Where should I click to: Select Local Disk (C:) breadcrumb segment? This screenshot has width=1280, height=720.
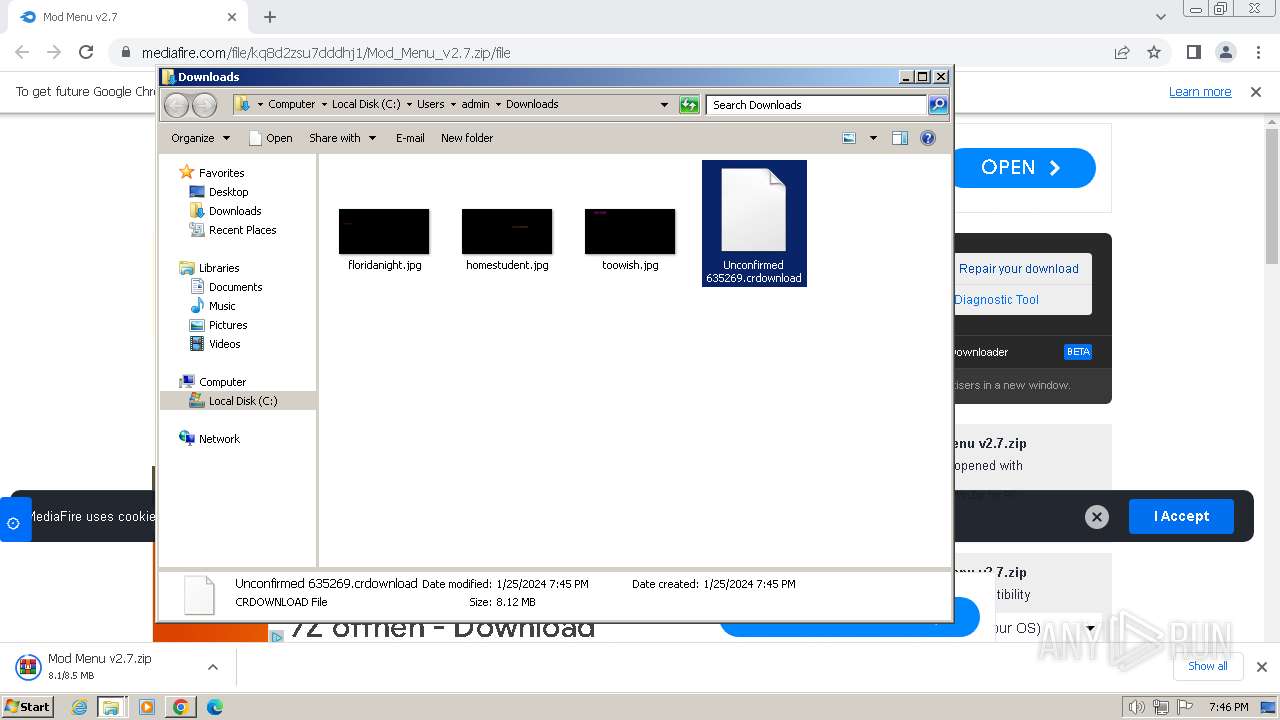tap(366, 104)
